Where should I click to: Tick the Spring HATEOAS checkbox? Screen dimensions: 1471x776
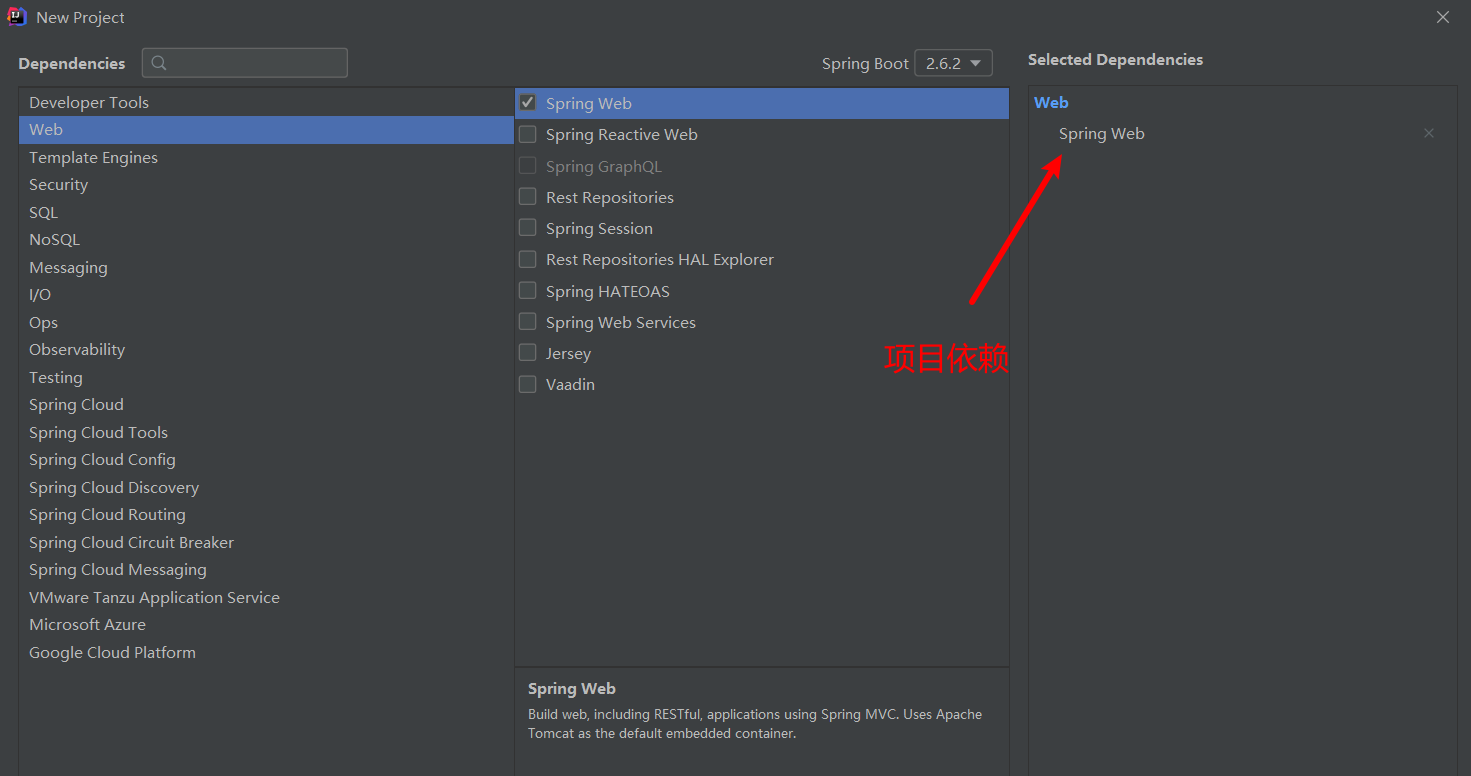point(527,291)
